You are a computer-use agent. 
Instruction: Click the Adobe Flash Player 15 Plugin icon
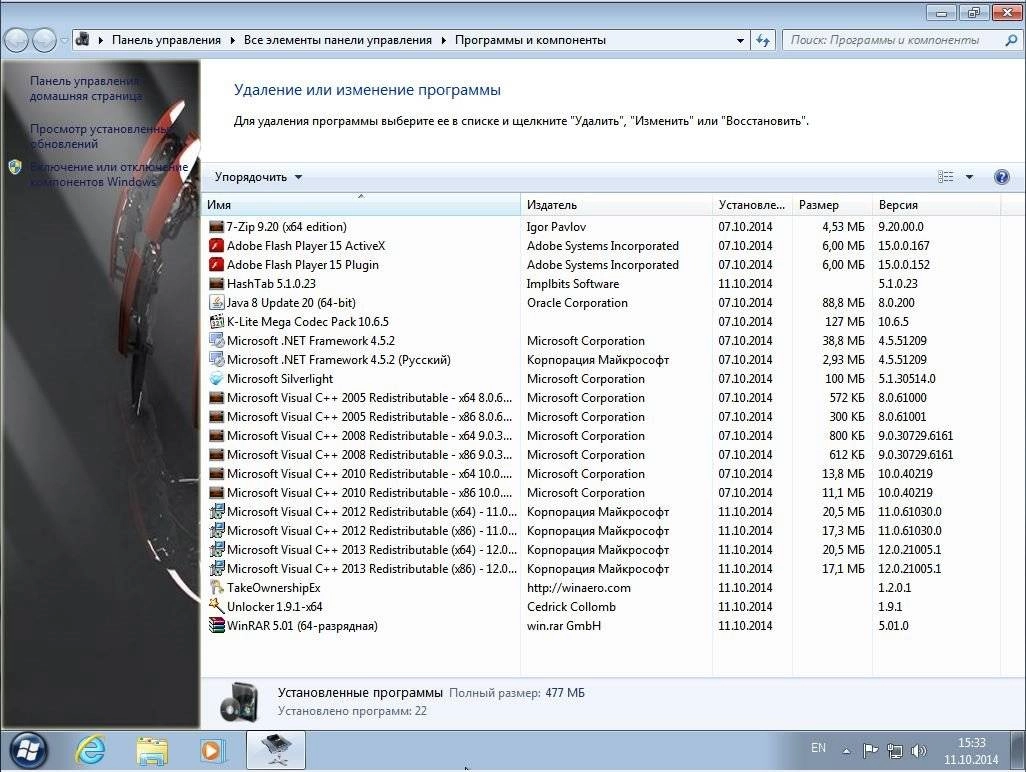217,265
